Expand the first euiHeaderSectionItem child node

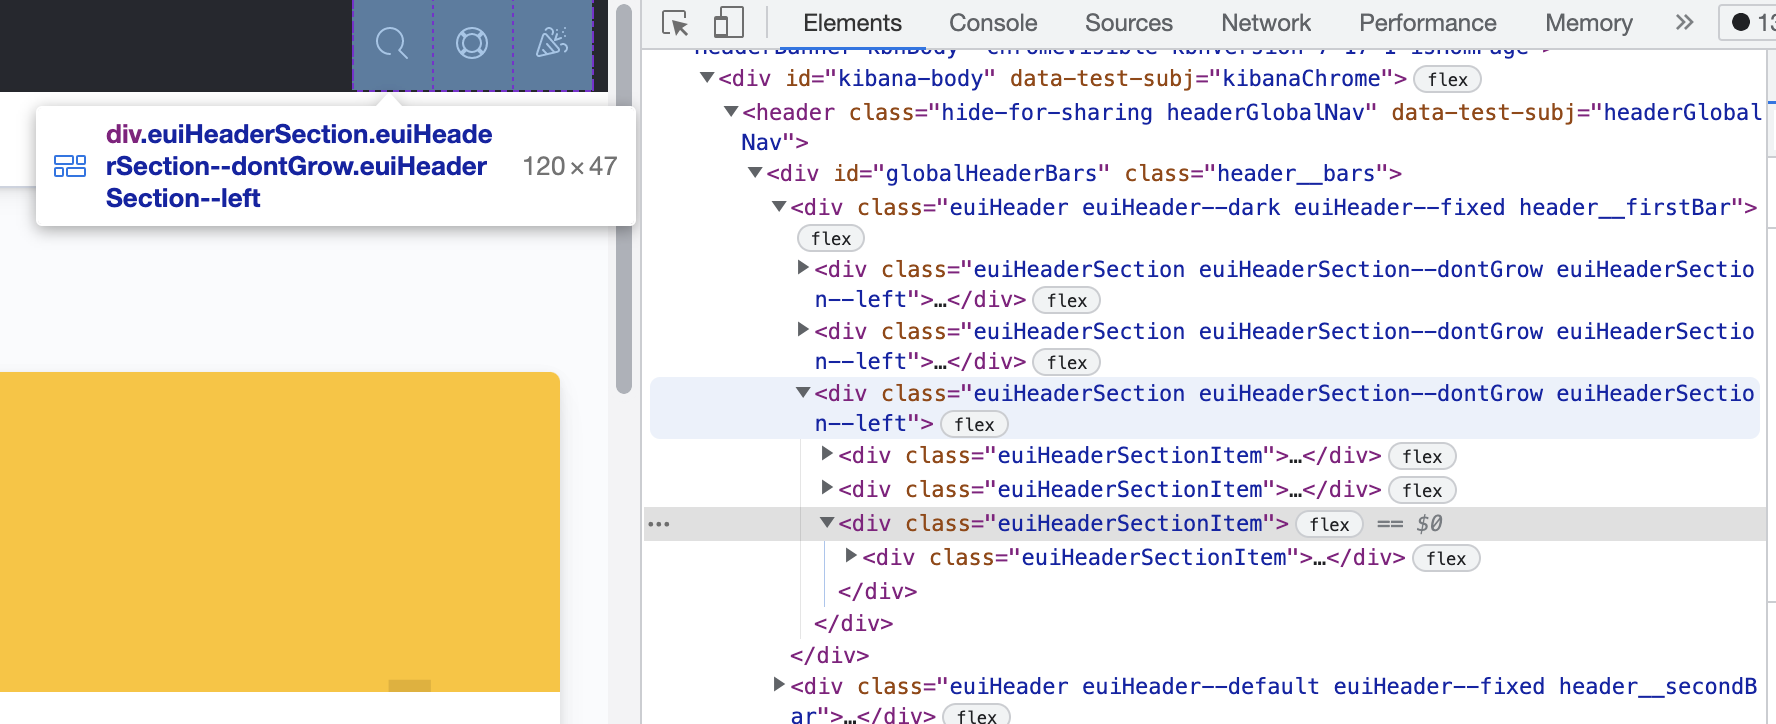coord(827,454)
